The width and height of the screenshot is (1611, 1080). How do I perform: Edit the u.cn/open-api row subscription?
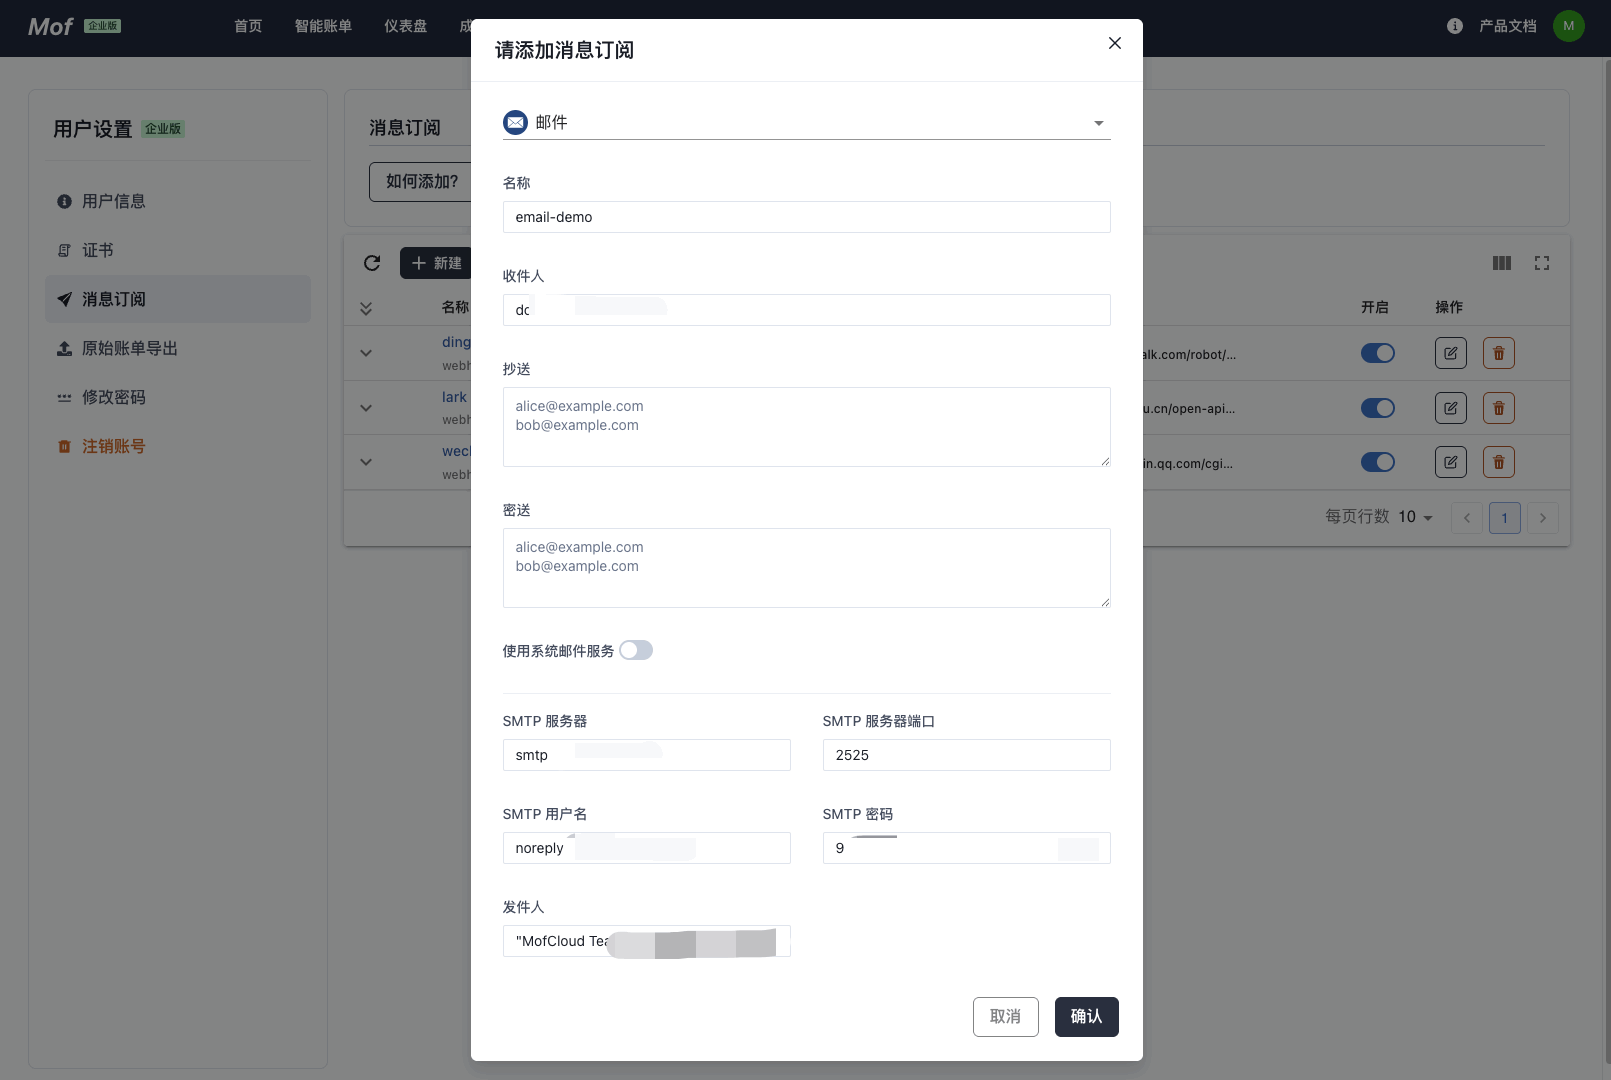1451,408
